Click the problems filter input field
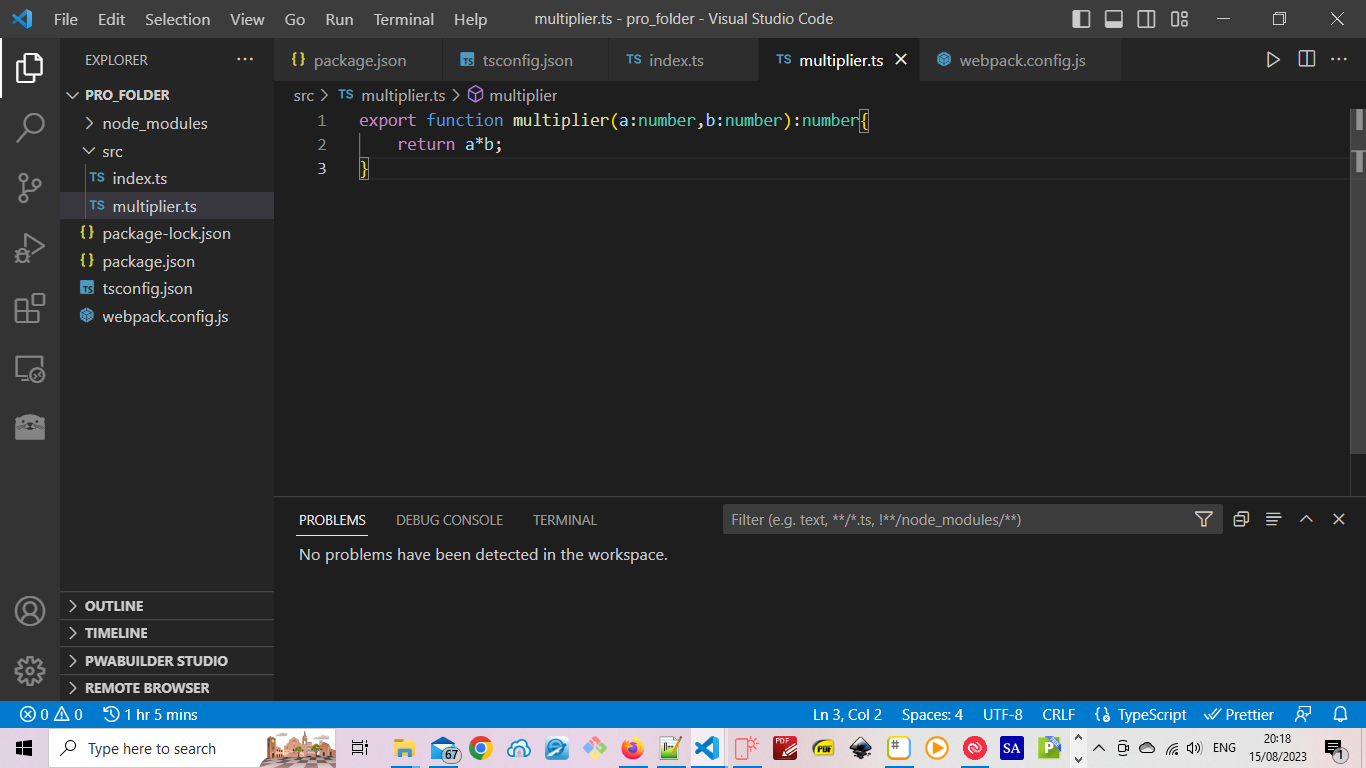The width and height of the screenshot is (1366, 768). click(x=955, y=519)
